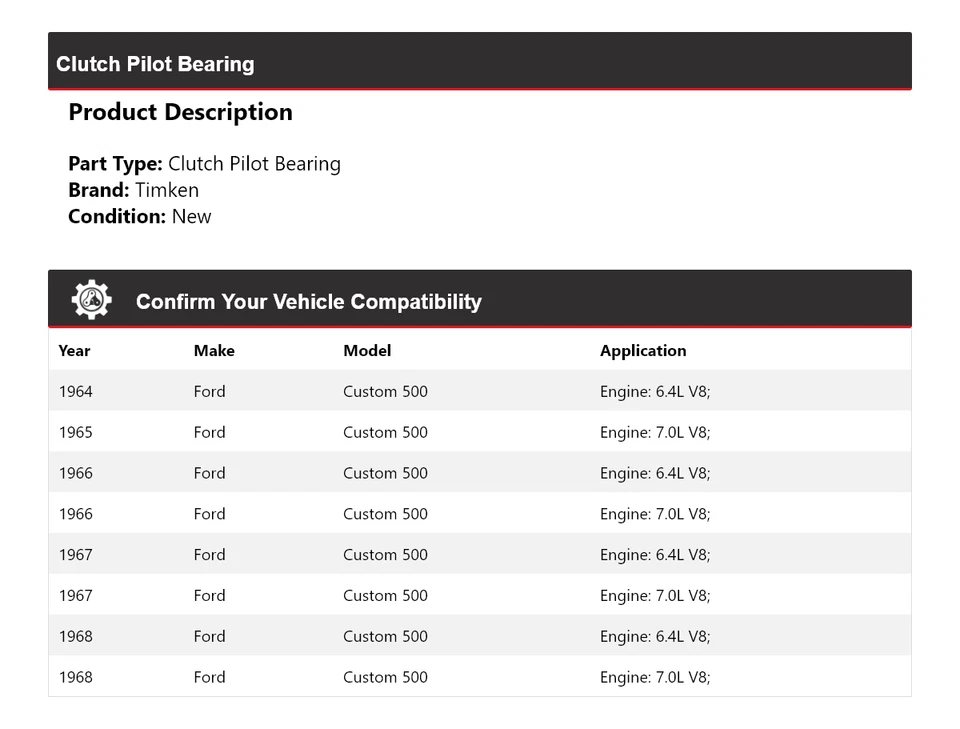
Task: Click the Condition: New text line
Action: pos(139,216)
